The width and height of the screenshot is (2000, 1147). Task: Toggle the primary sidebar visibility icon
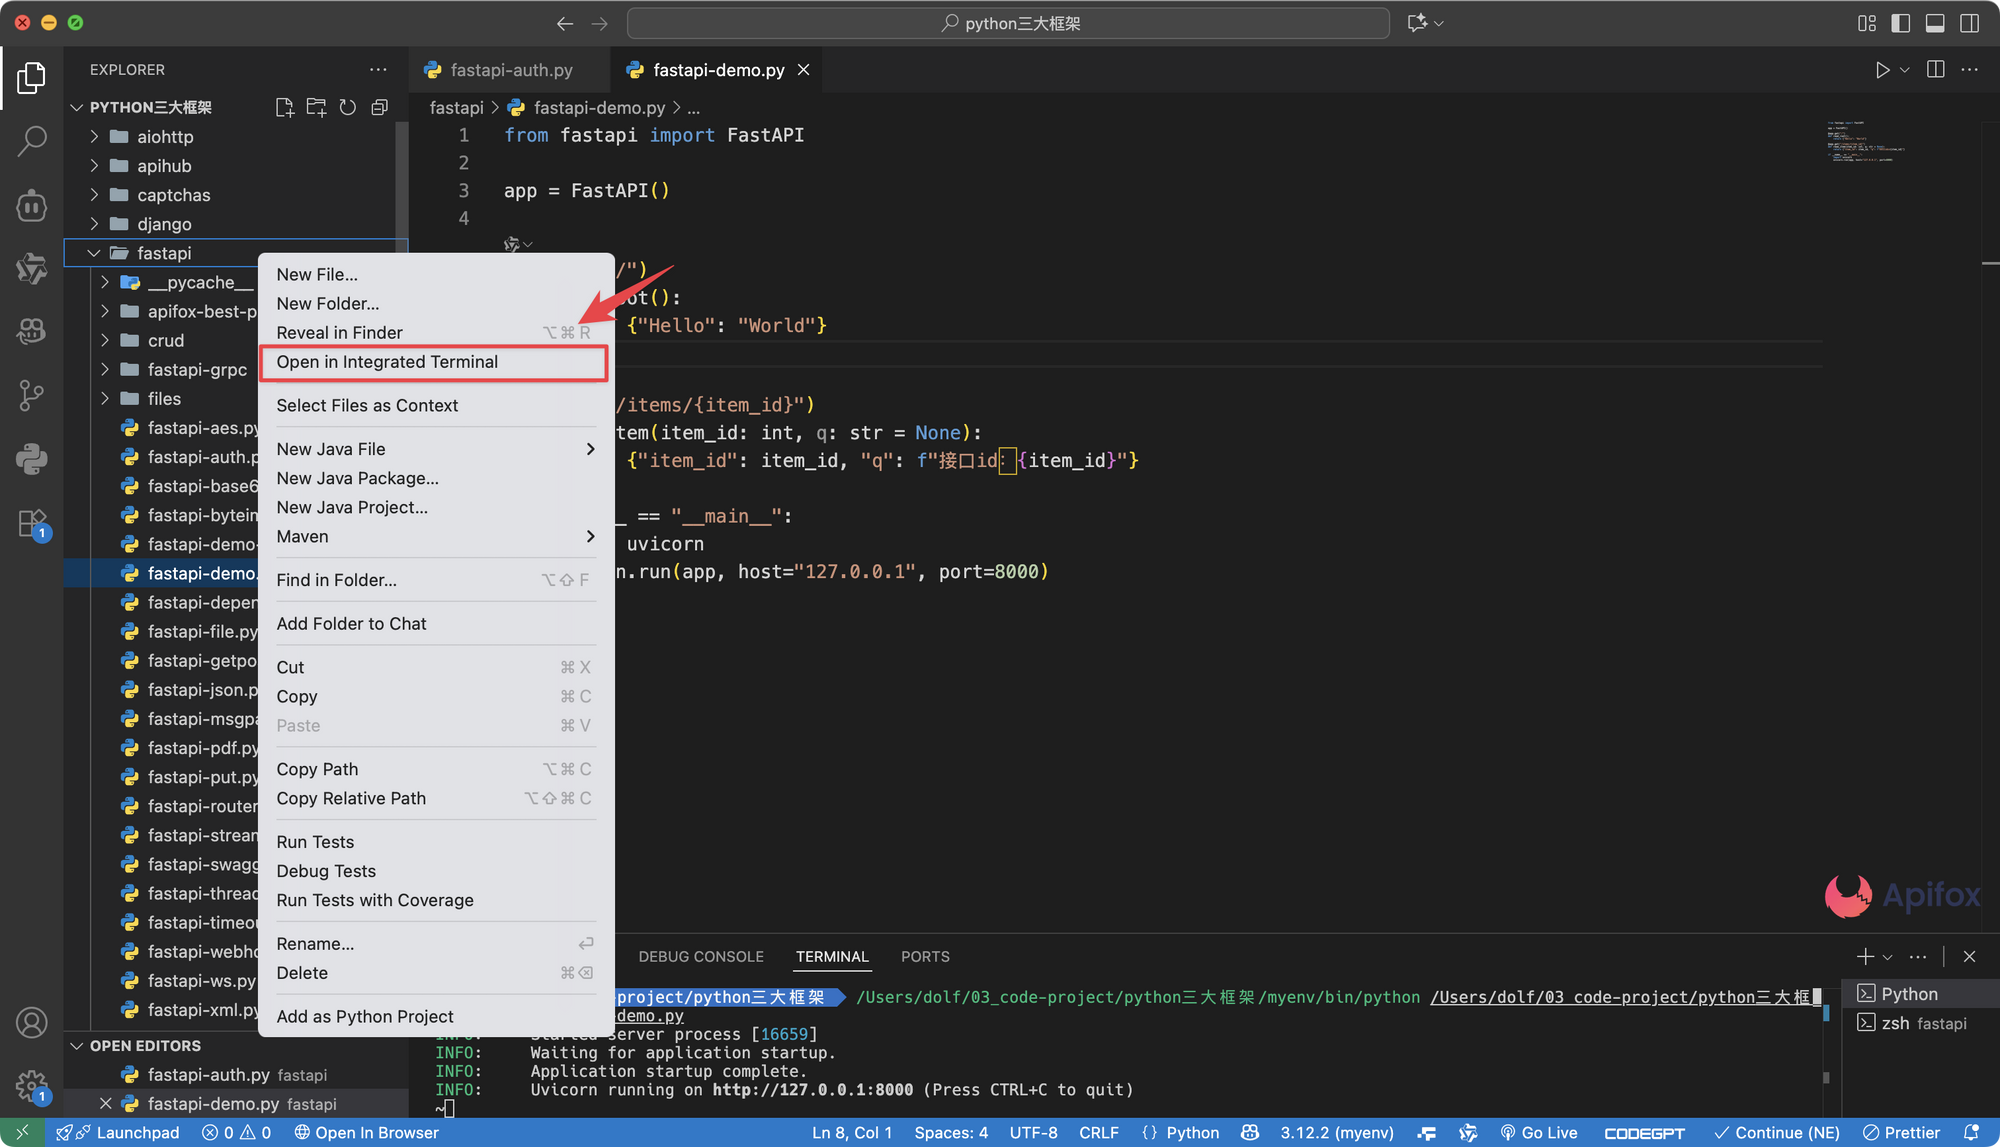(x=1901, y=22)
